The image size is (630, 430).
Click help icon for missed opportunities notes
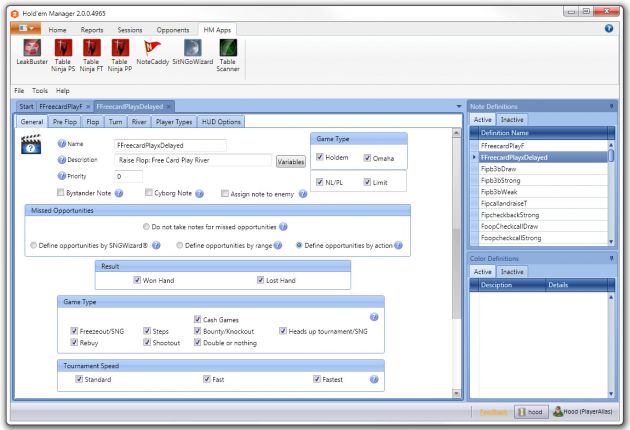coord(283,227)
